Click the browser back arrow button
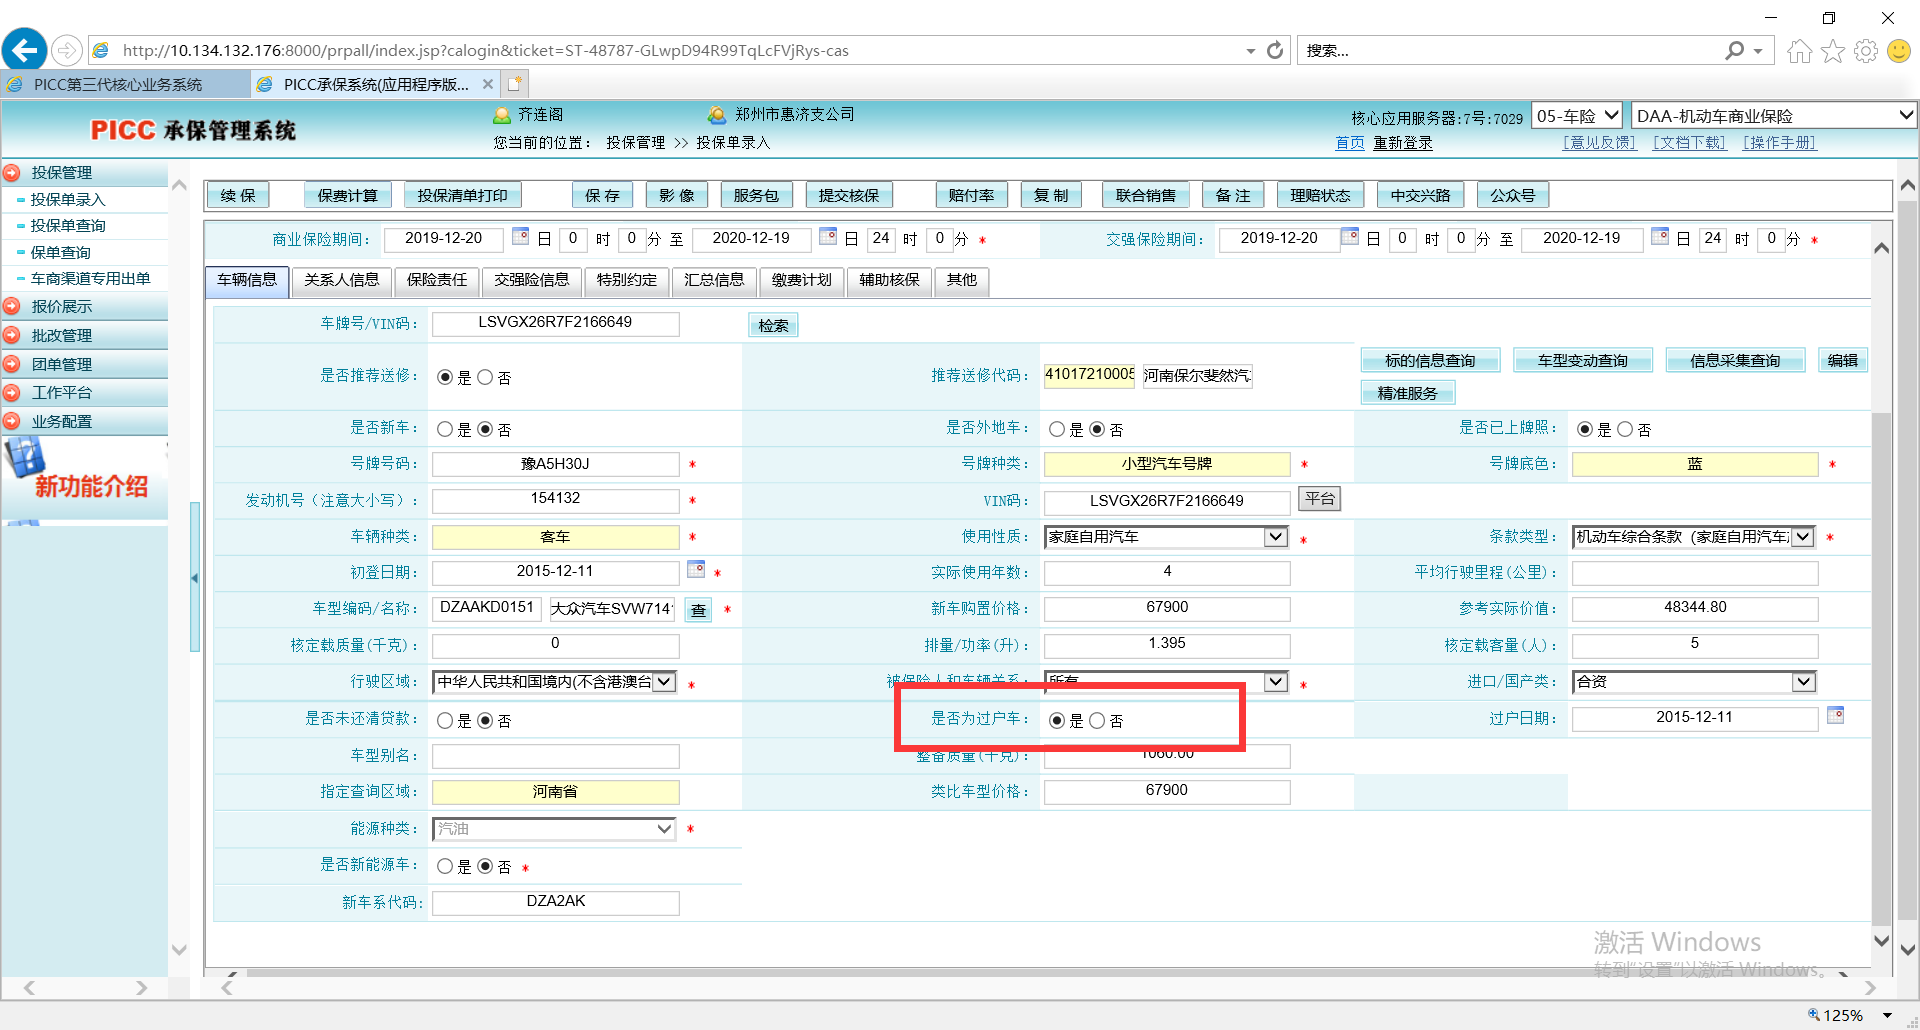 click(x=25, y=50)
